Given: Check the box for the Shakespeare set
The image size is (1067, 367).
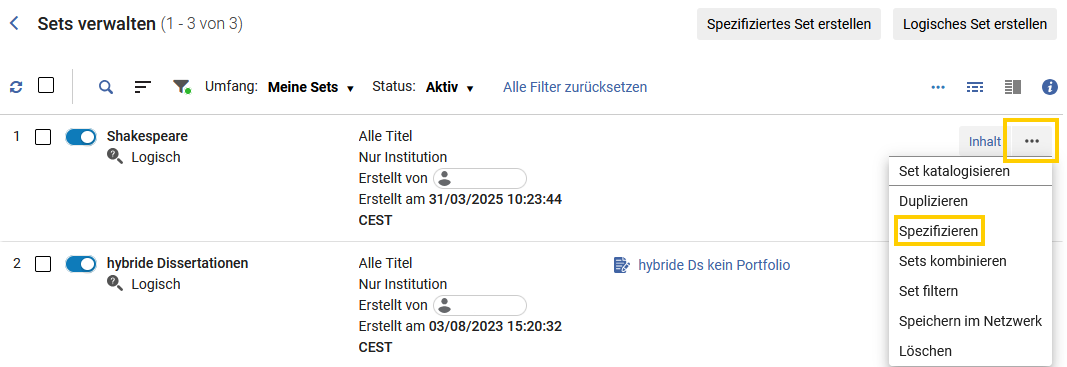Looking at the screenshot, I should 43,137.
